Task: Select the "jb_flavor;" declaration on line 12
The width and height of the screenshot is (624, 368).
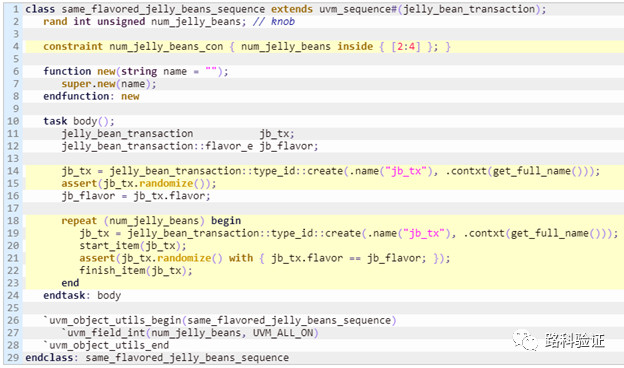Action: coord(289,146)
